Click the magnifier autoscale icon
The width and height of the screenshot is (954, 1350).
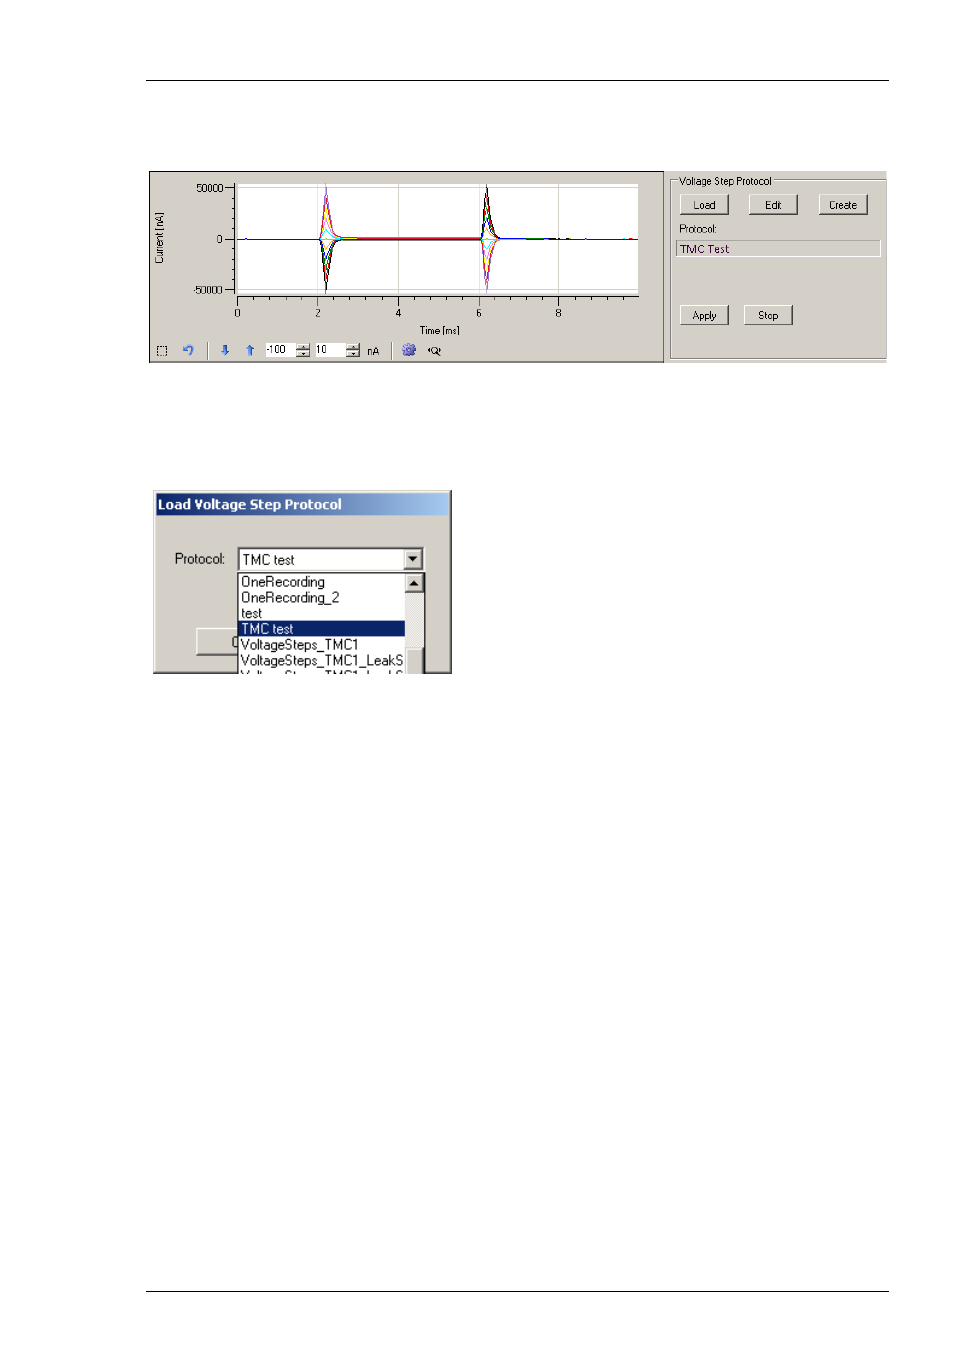434,351
